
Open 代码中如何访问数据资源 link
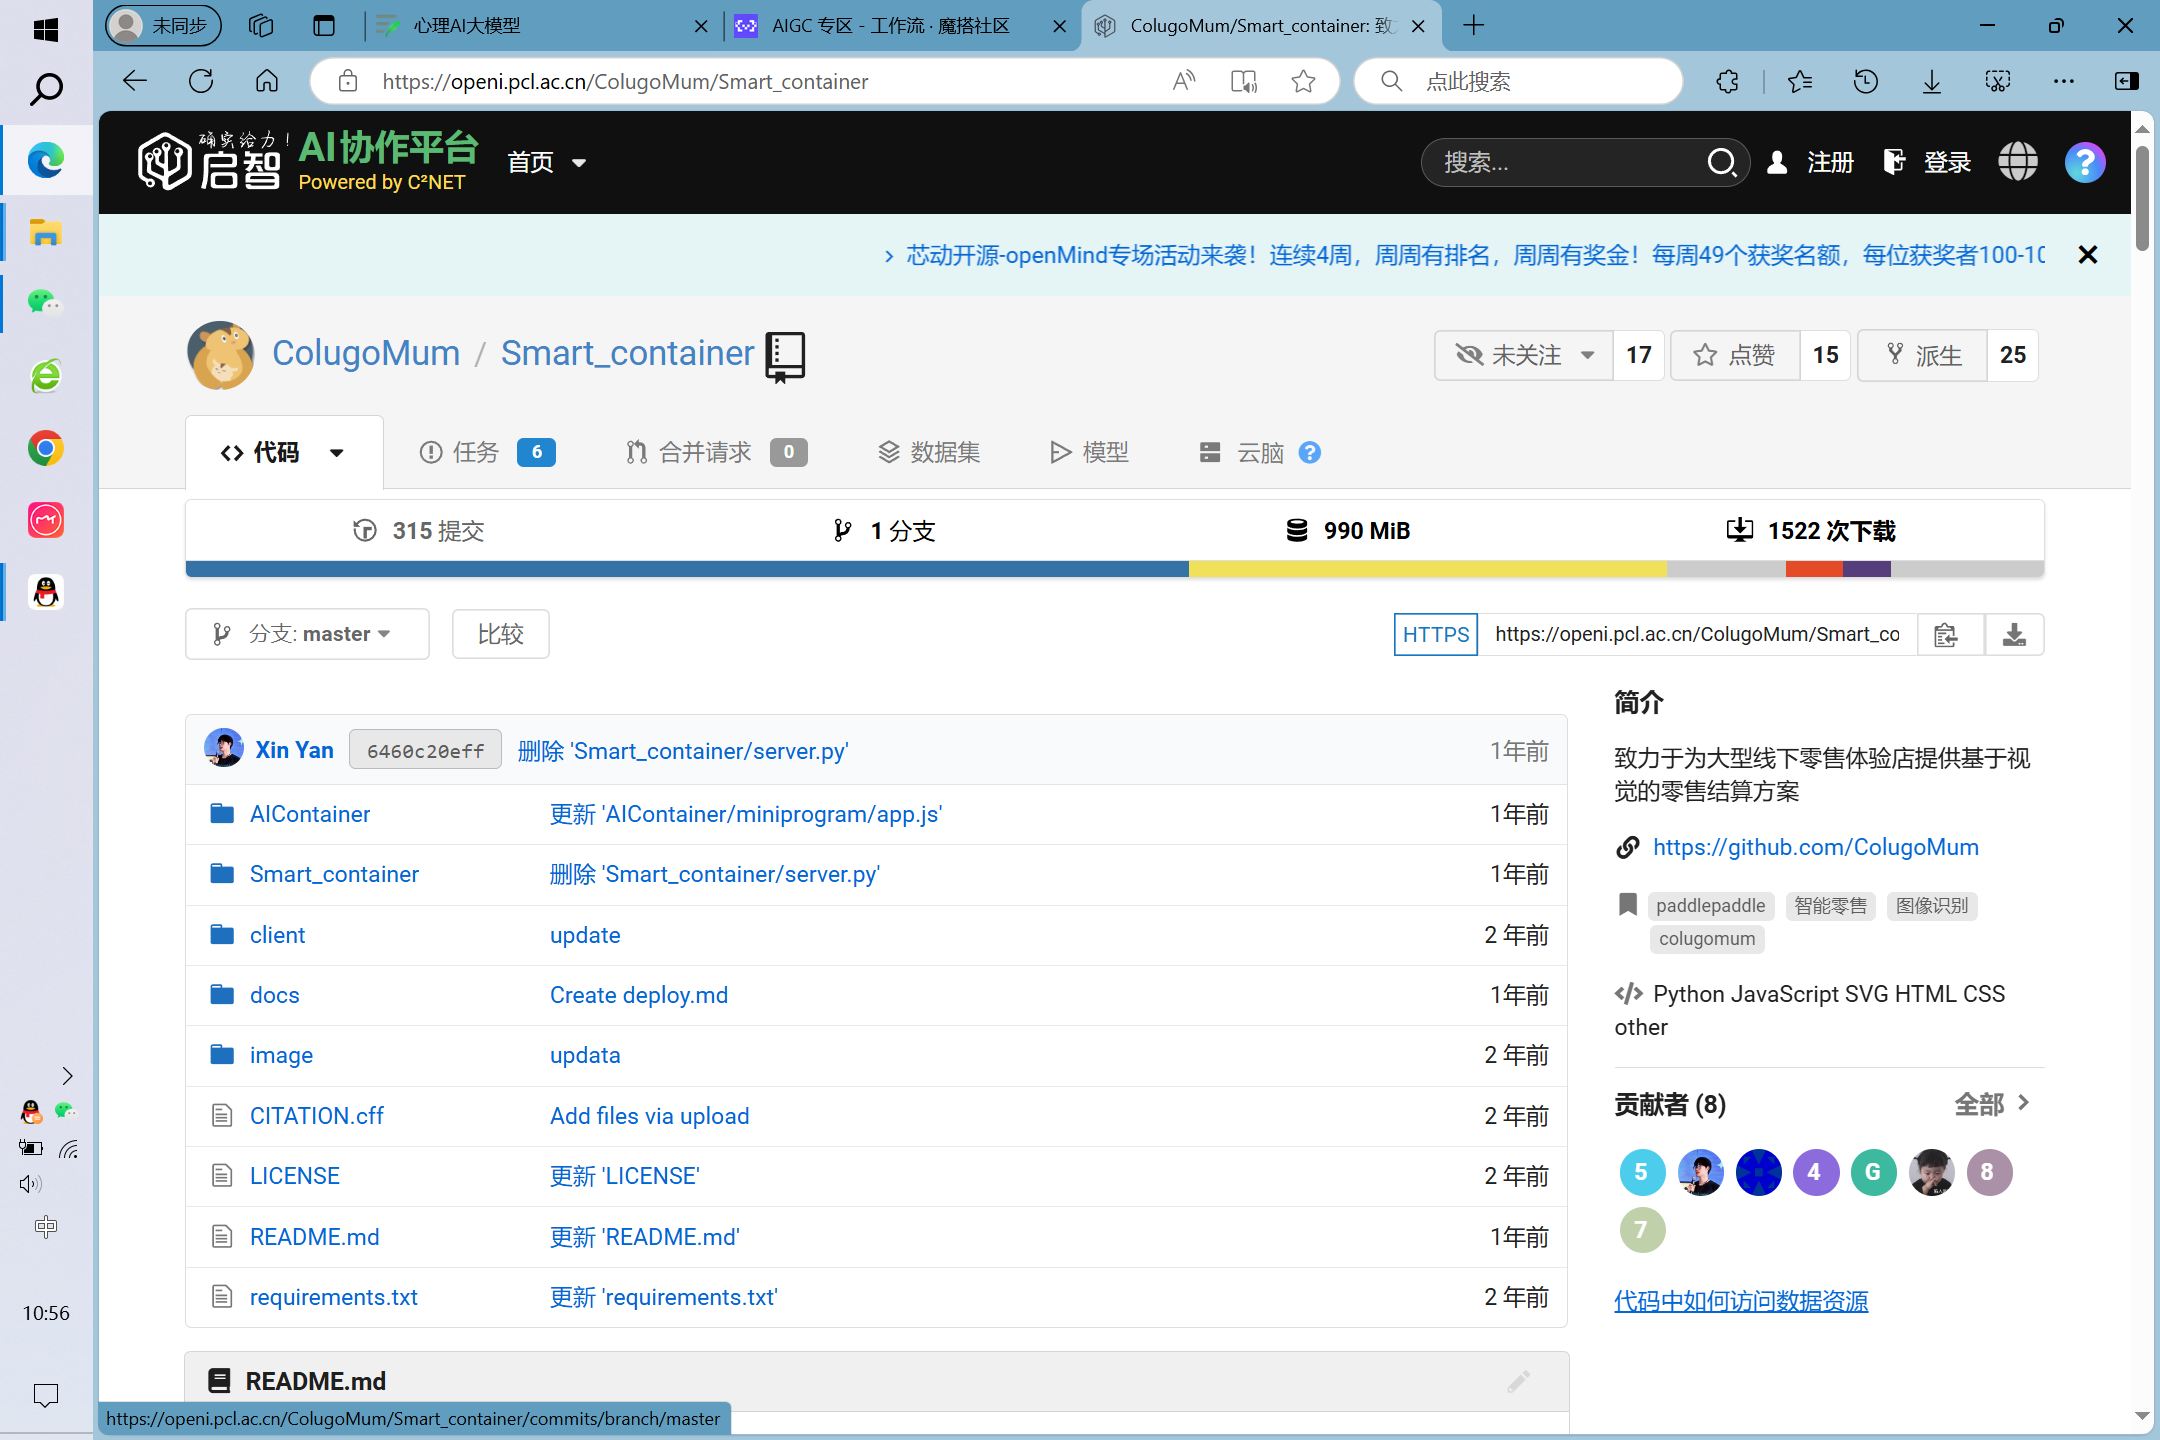[x=1741, y=1301]
